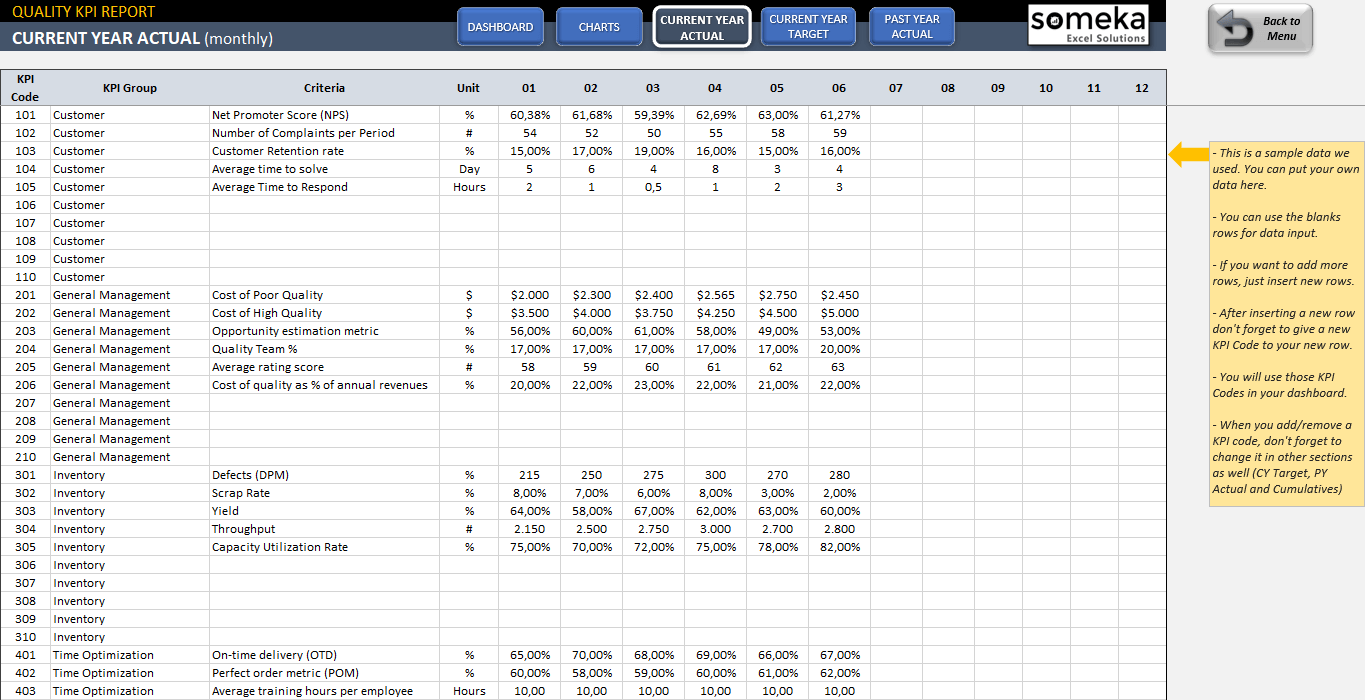This screenshot has height=700, width=1365.
Task: Open the DASHBOARD page
Action: (500, 27)
